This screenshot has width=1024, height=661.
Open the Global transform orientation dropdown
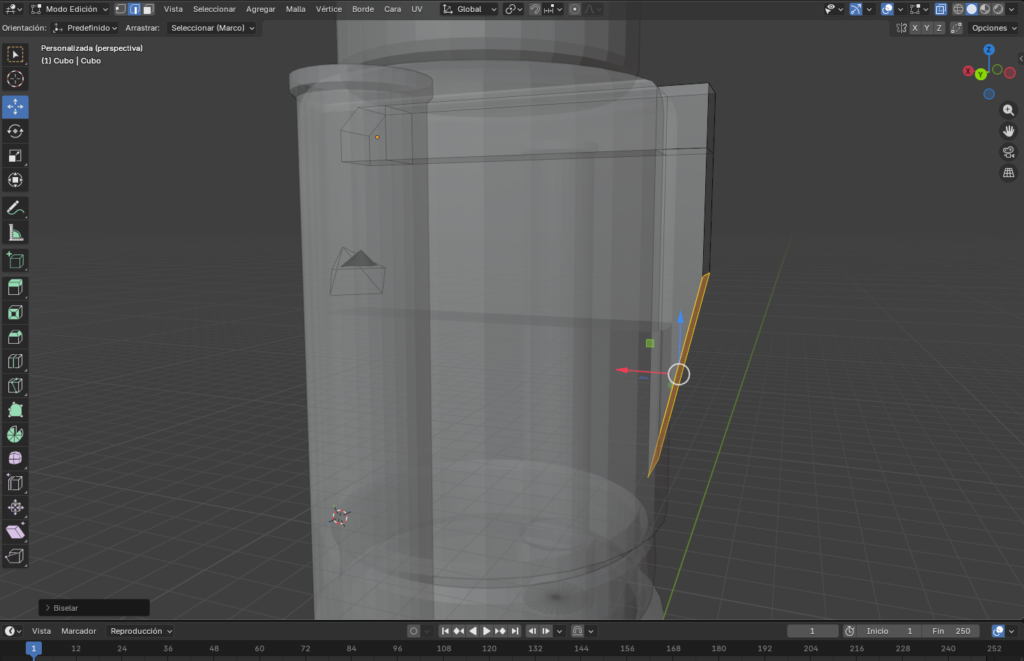469,9
